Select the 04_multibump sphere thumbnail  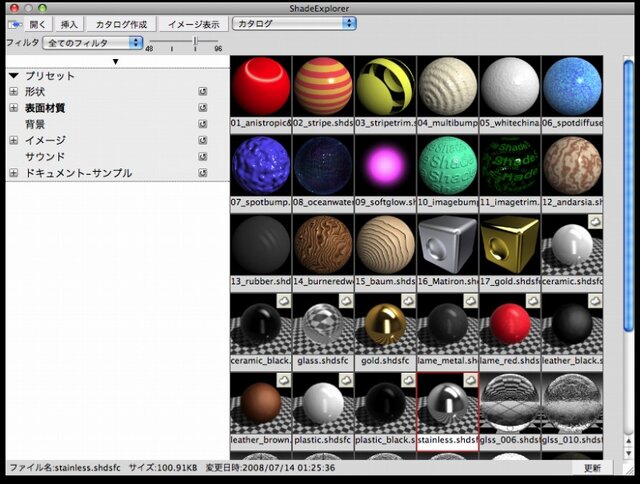(x=448, y=87)
